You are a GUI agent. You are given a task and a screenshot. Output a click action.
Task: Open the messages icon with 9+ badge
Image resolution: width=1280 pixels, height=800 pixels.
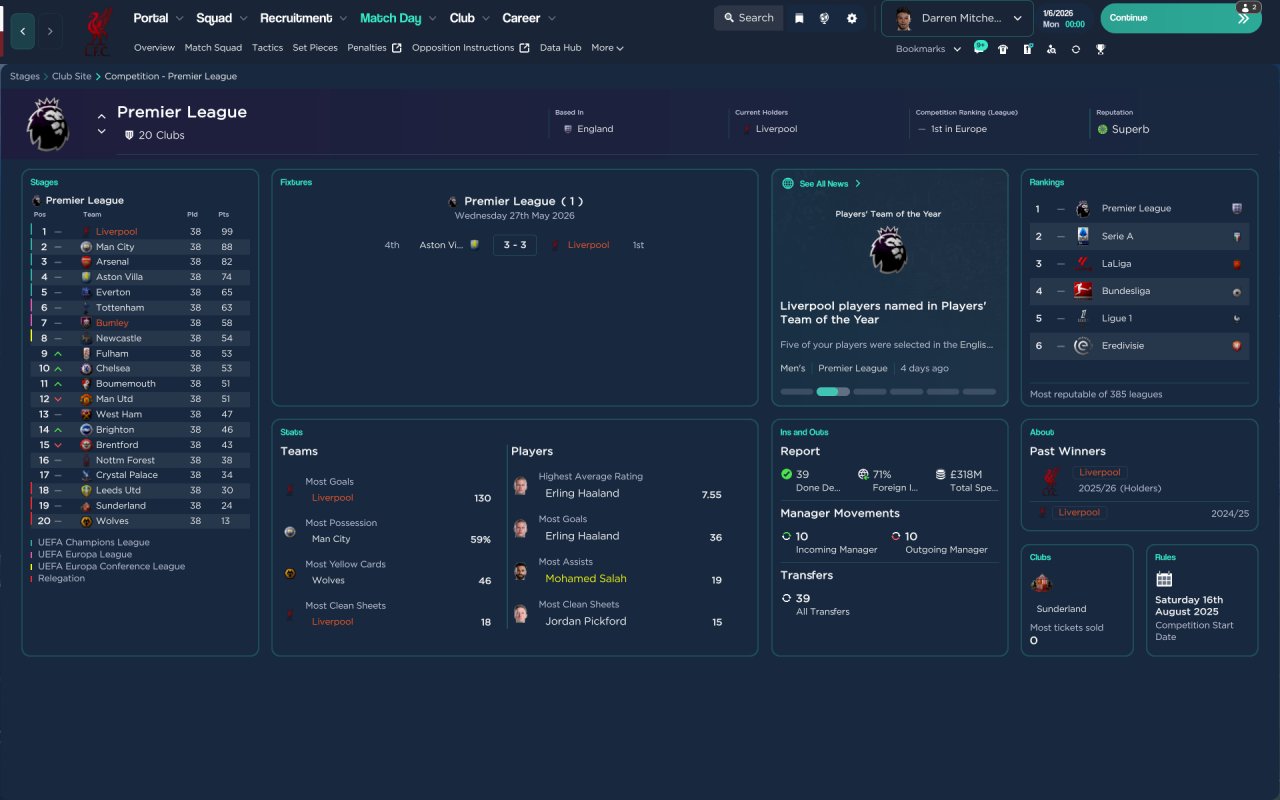[x=979, y=48]
